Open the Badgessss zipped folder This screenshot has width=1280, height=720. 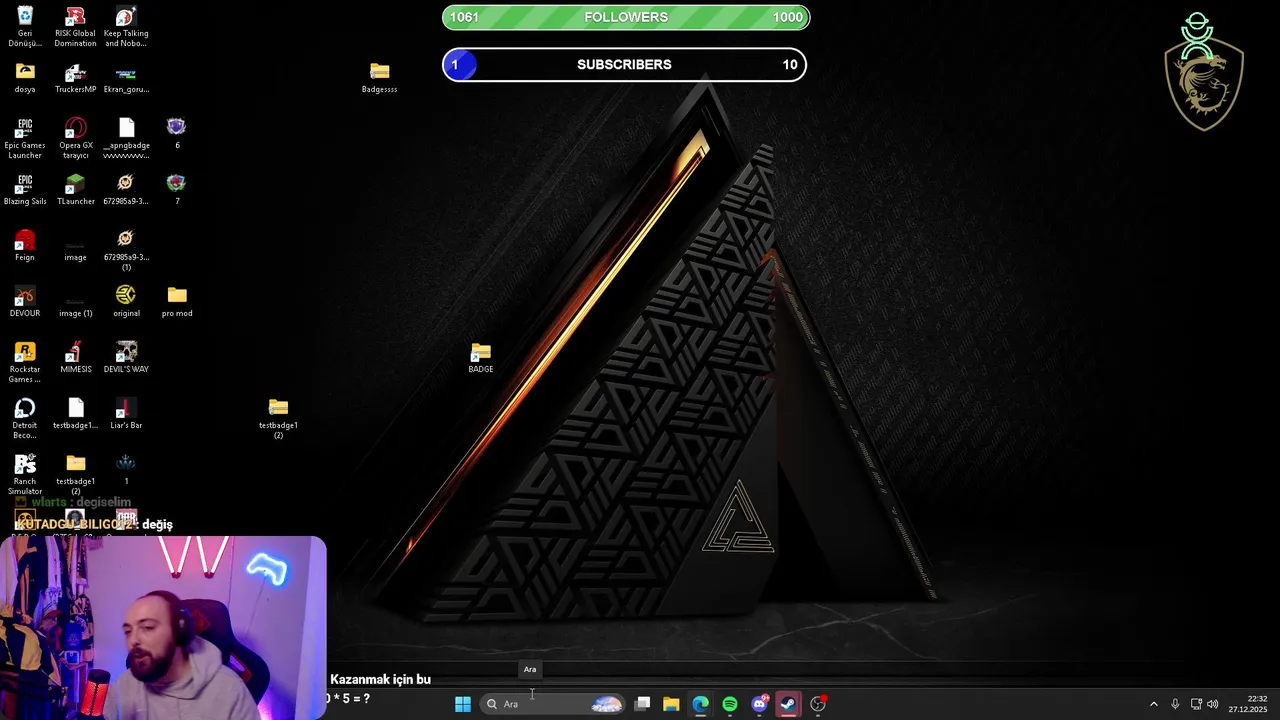[x=379, y=78]
